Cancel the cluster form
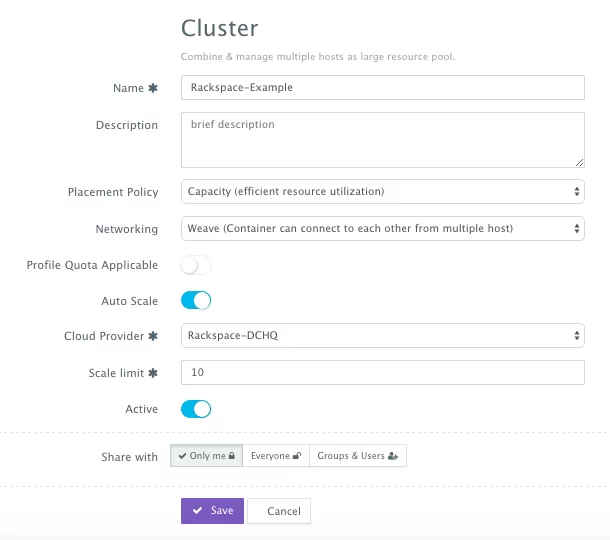The height and width of the screenshot is (540, 610). pos(279,511)
